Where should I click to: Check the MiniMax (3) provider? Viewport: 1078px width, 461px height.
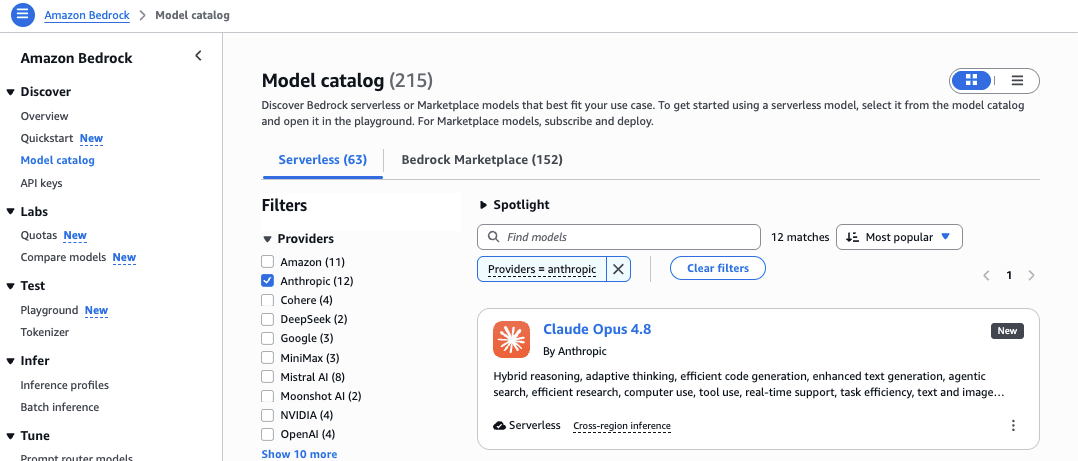[267, 358]
